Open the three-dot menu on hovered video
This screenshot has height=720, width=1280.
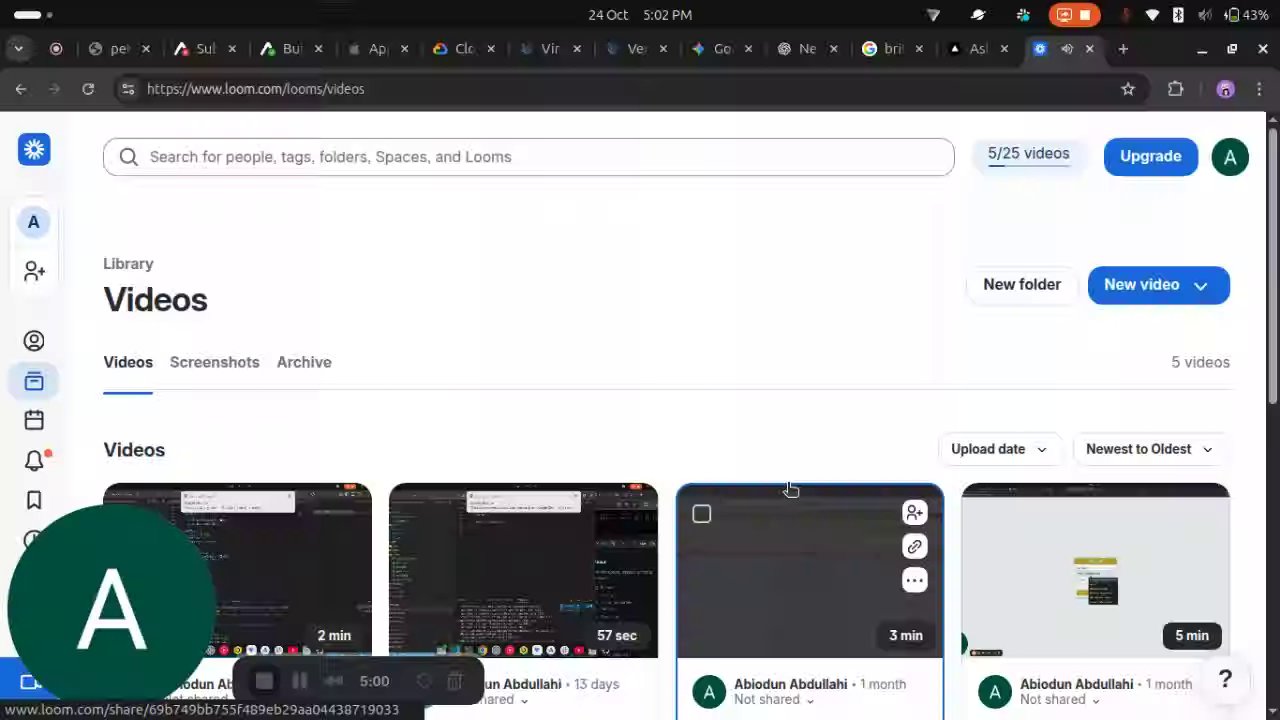(x=914, y=581)
